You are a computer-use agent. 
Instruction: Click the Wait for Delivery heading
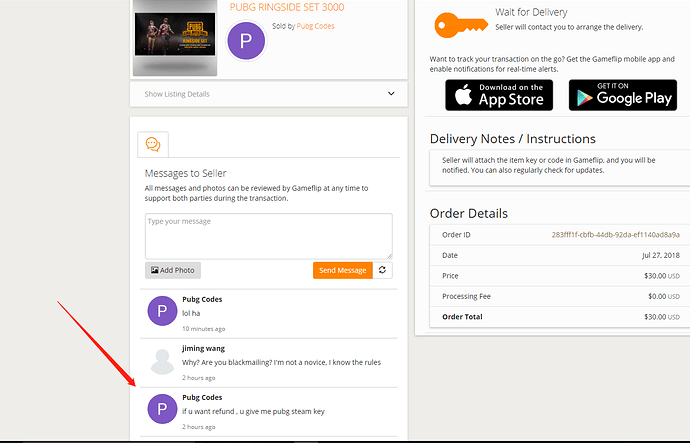point(531,12)
